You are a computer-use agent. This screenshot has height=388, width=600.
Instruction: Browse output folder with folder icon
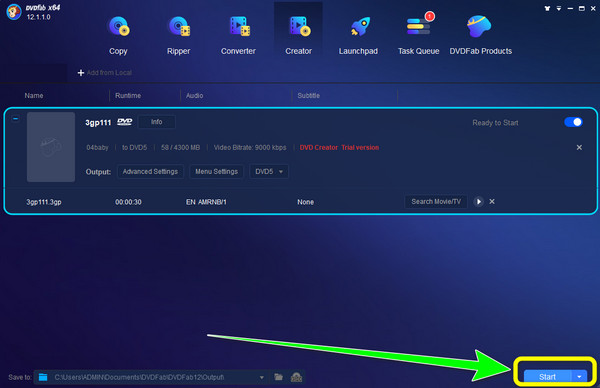pos(279,377)
